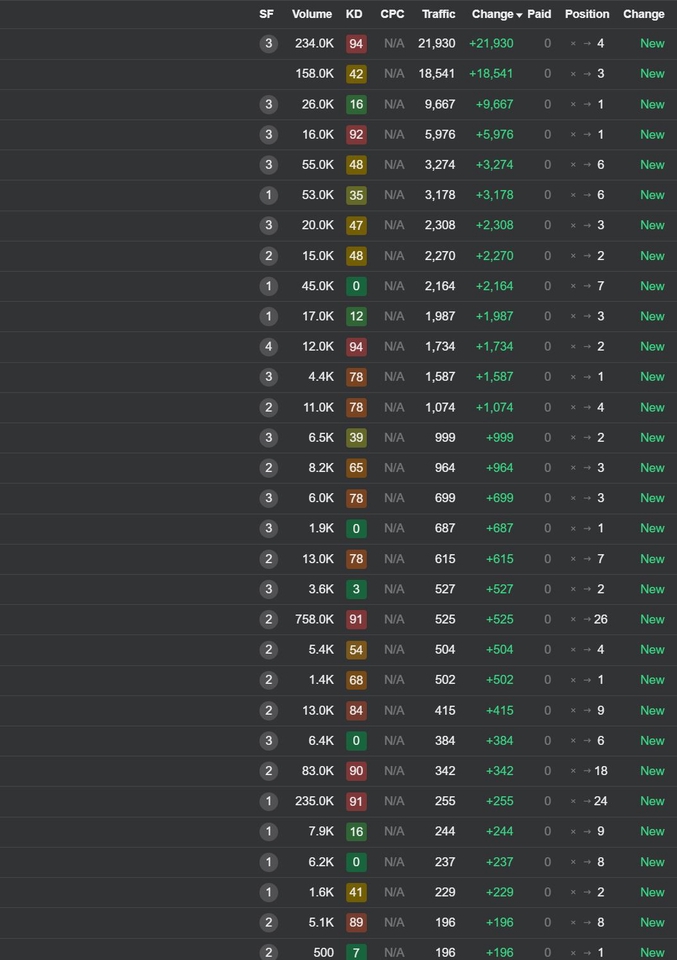
Task: Select the KD 65 badge
Action: pos(356,468)
